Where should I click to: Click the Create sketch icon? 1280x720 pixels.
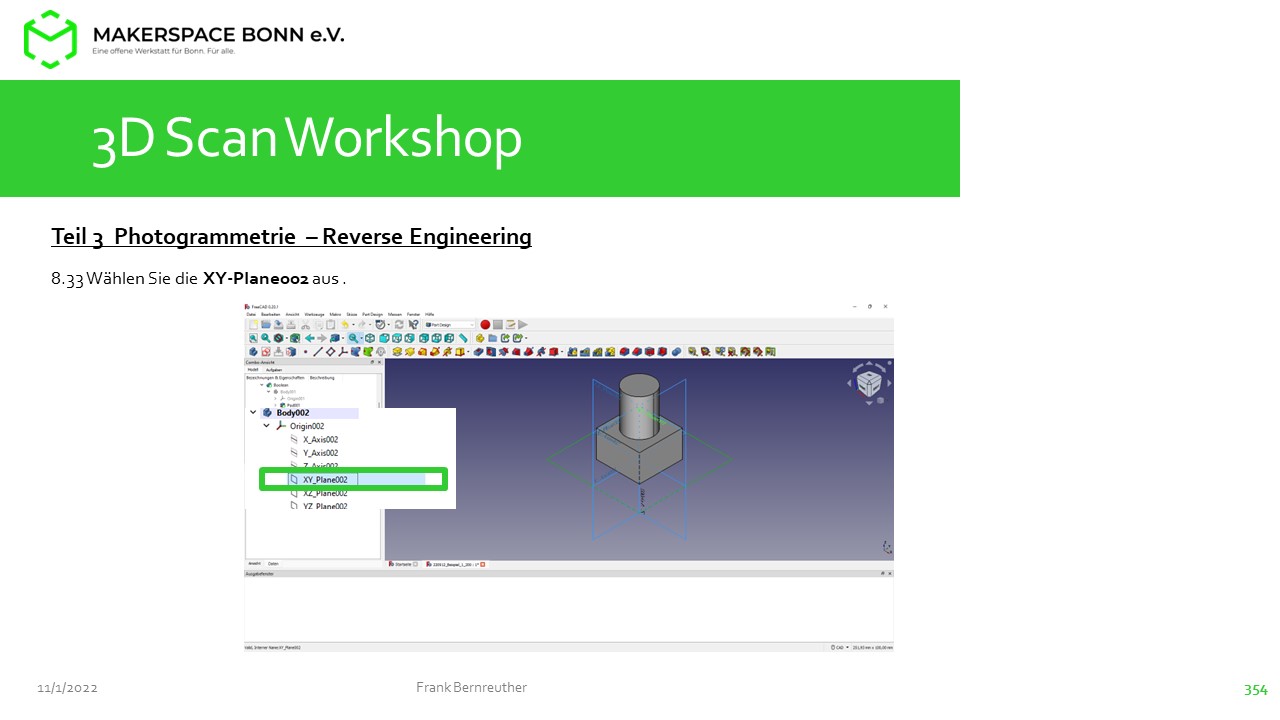click(266, 351)
